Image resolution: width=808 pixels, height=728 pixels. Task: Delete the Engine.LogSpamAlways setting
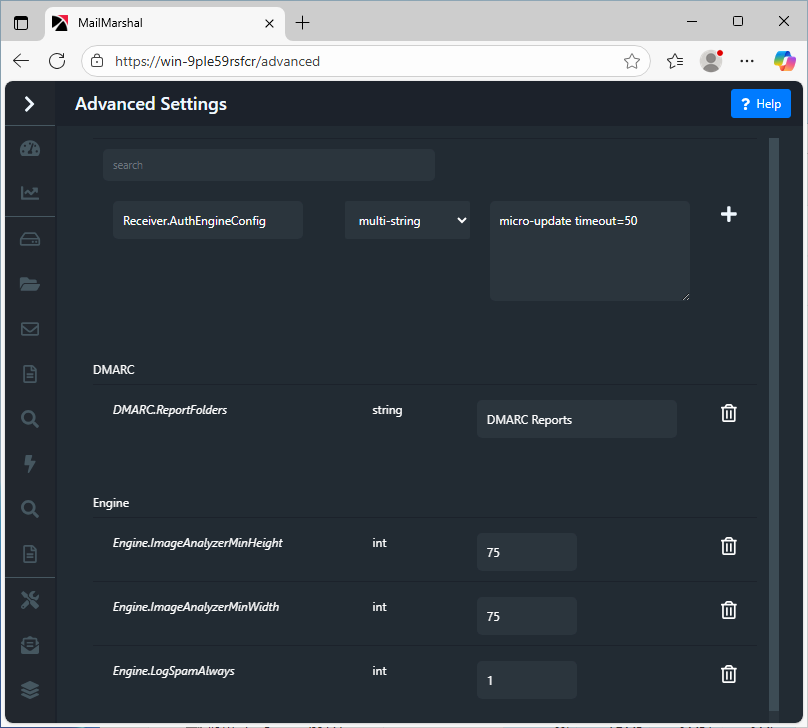pos(729,674)
